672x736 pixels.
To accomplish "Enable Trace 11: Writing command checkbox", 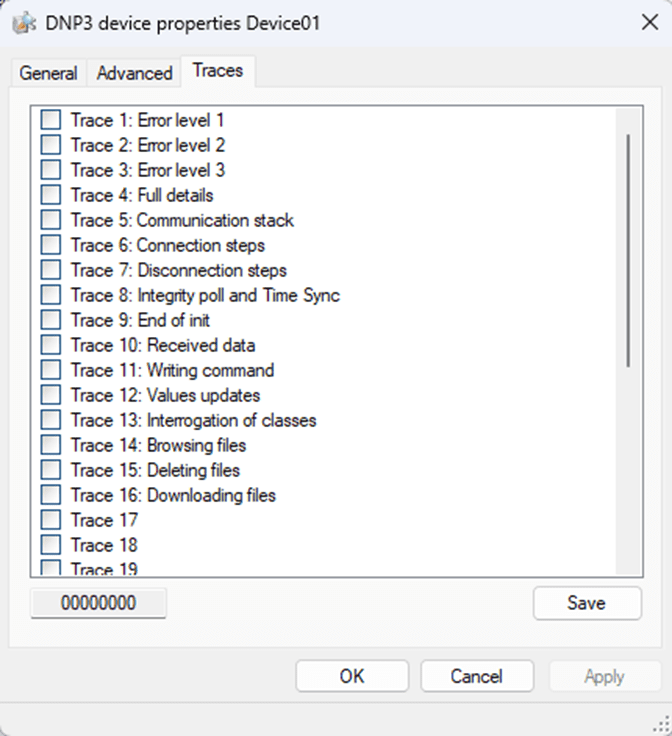I will pos(51,370).
